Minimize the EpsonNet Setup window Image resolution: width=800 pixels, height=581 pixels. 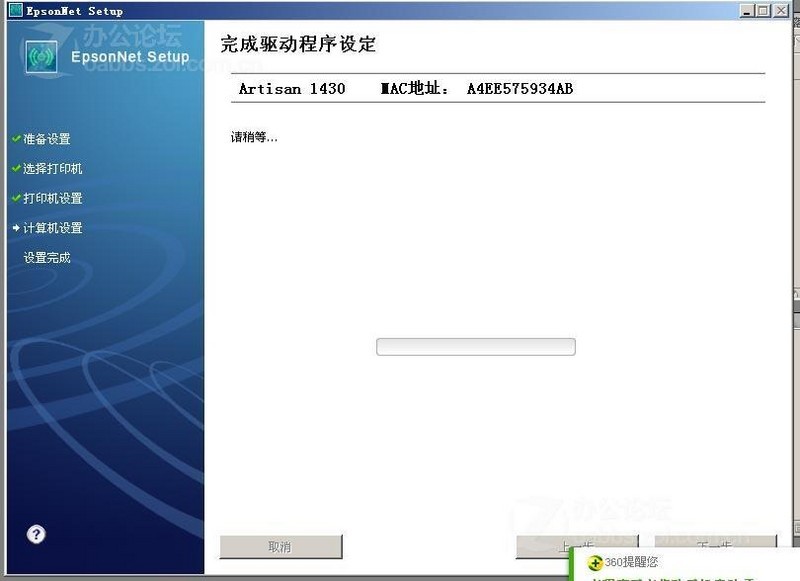(747, 10)
